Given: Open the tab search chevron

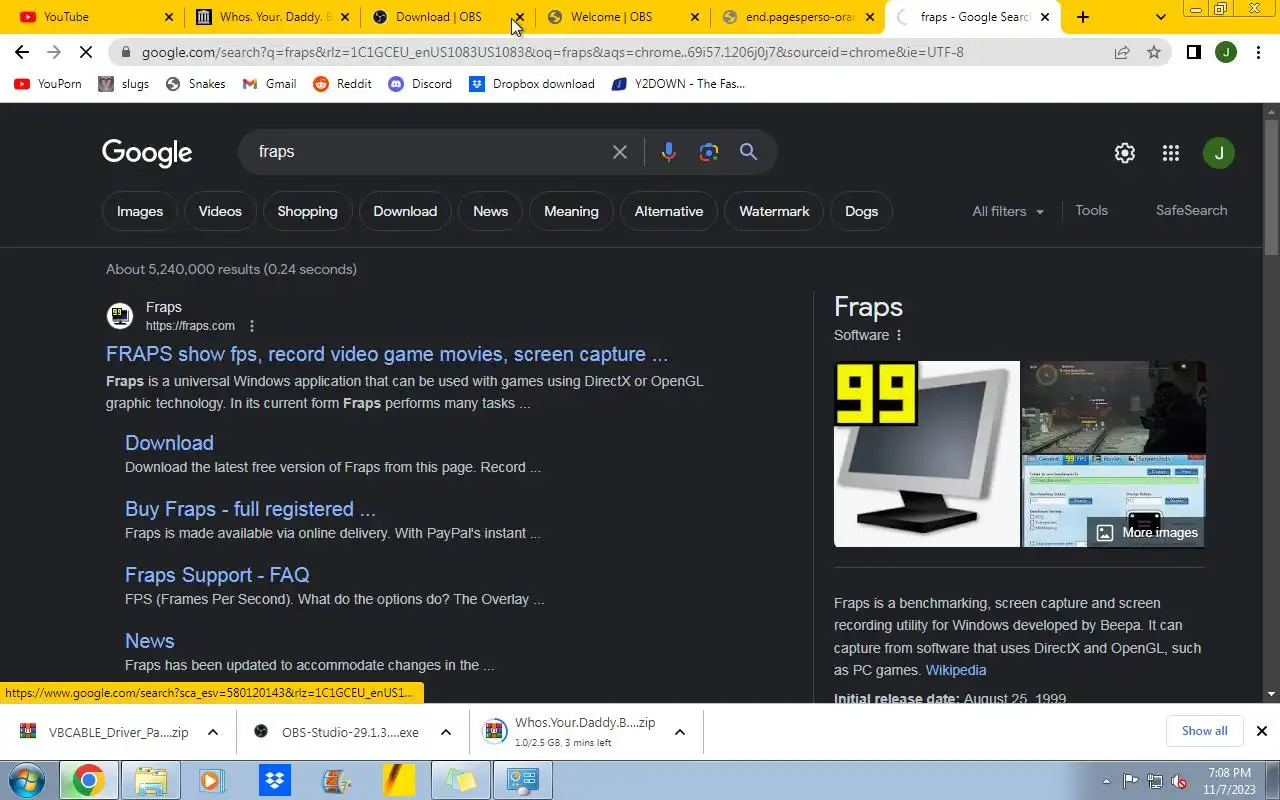Looking at the screenshot, I should coord(1160,17).
